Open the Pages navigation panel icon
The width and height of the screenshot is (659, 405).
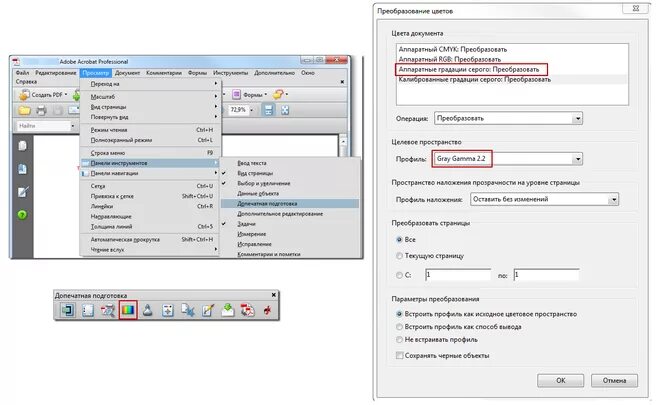(22, 146)
